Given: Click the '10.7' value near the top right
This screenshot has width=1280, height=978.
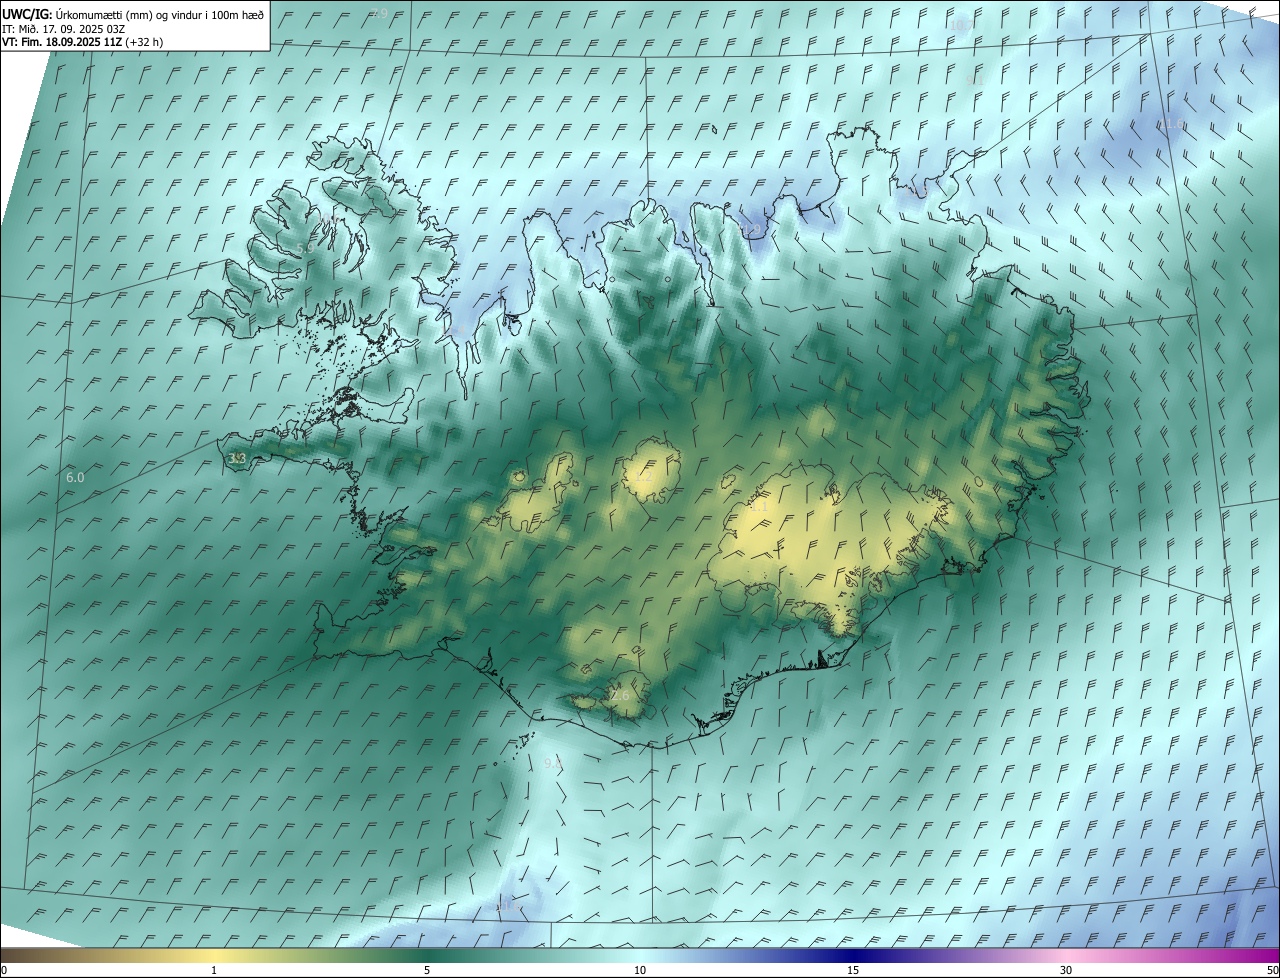Looking at the screenshot, I should tap(961, 25).
